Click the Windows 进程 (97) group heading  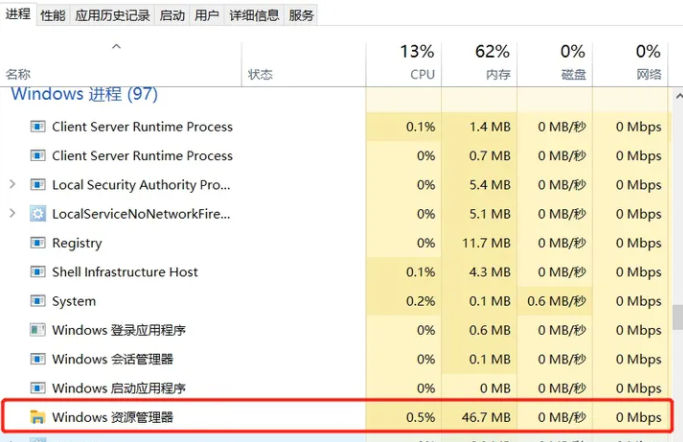[x=84, y=94]
